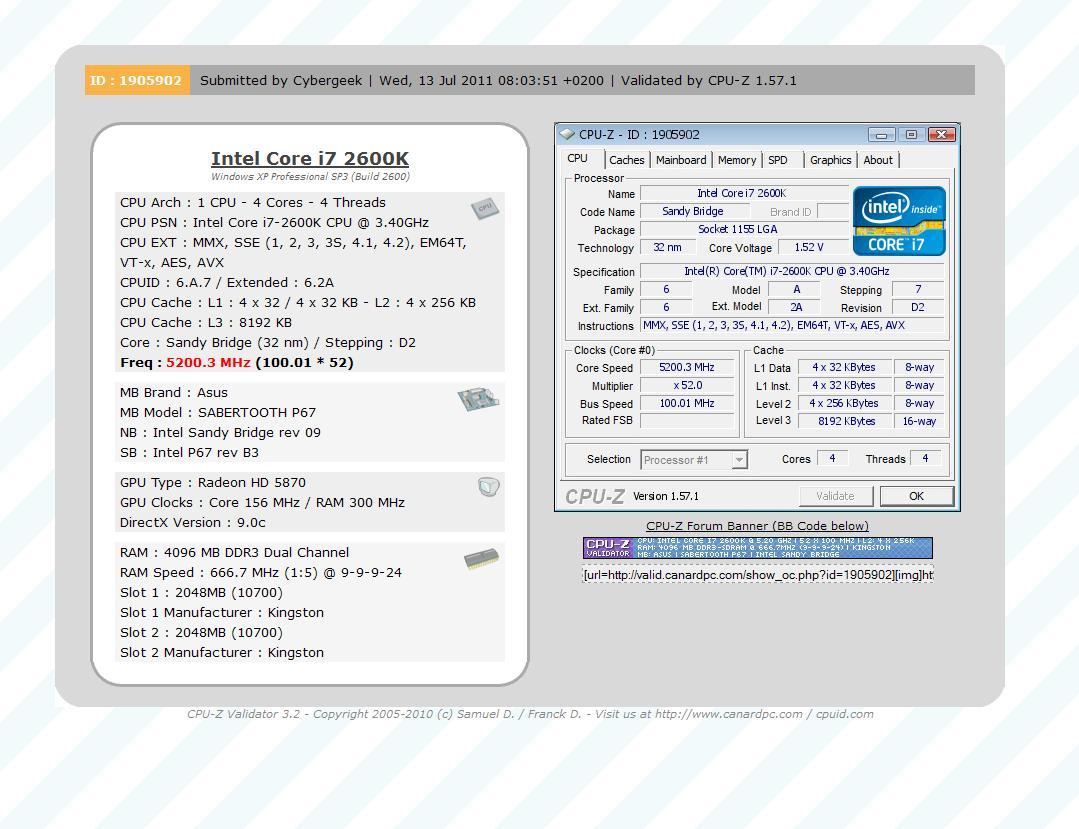Click the Package Socket 1155 LGA field
1079x829 pixels.
point(744,229)
